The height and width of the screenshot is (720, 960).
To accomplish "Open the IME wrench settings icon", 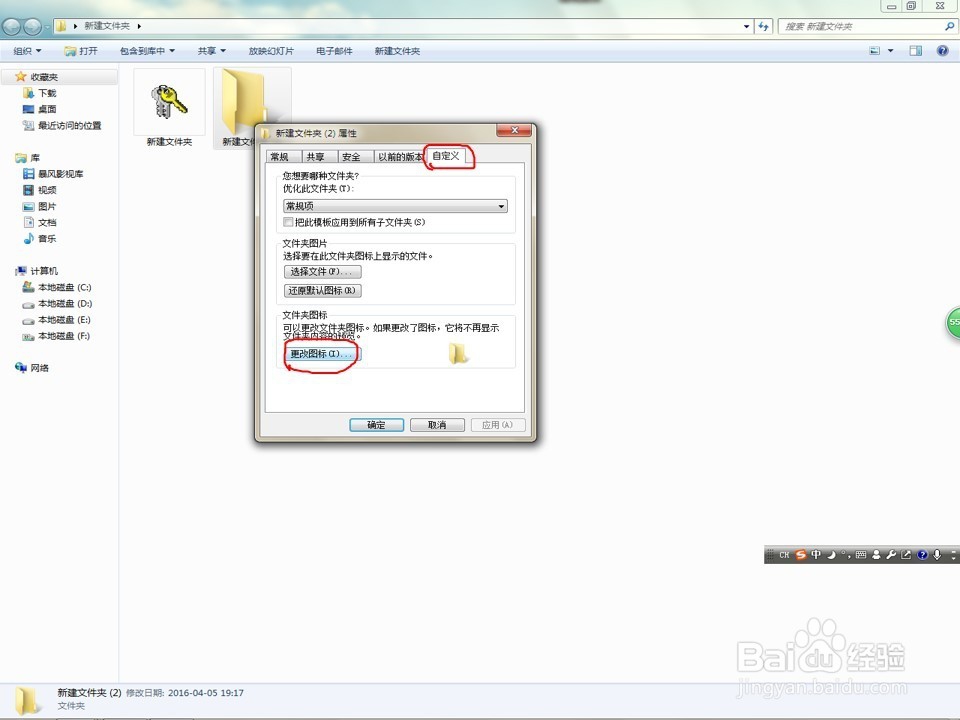I will click(891, 555).
